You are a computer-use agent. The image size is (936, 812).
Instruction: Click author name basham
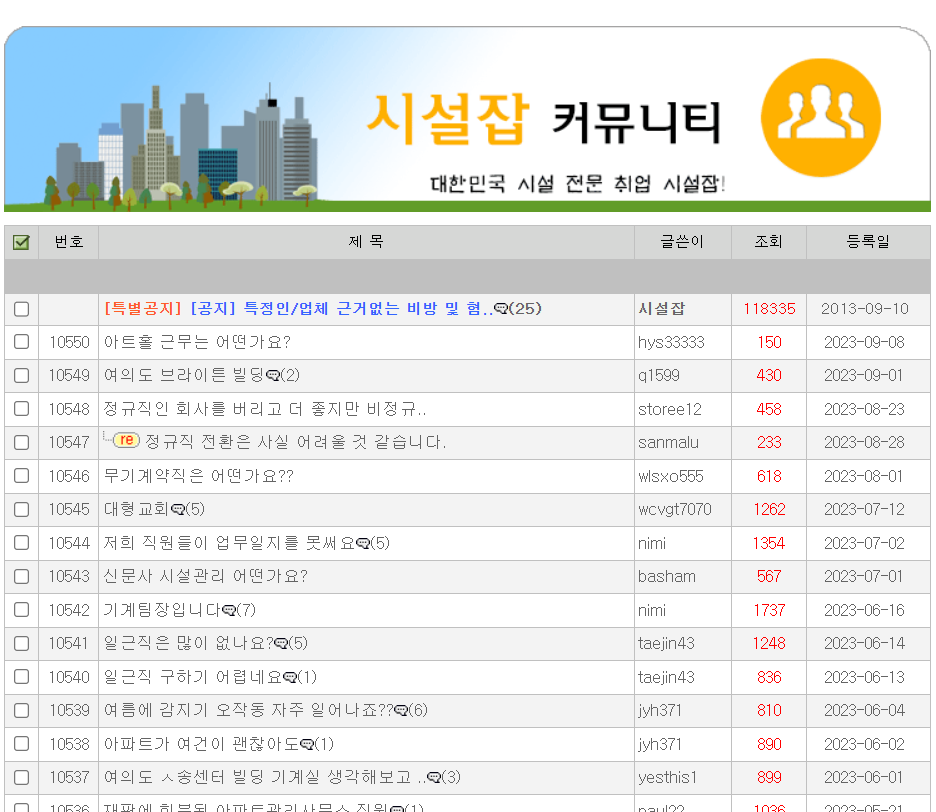pos(667,576)
